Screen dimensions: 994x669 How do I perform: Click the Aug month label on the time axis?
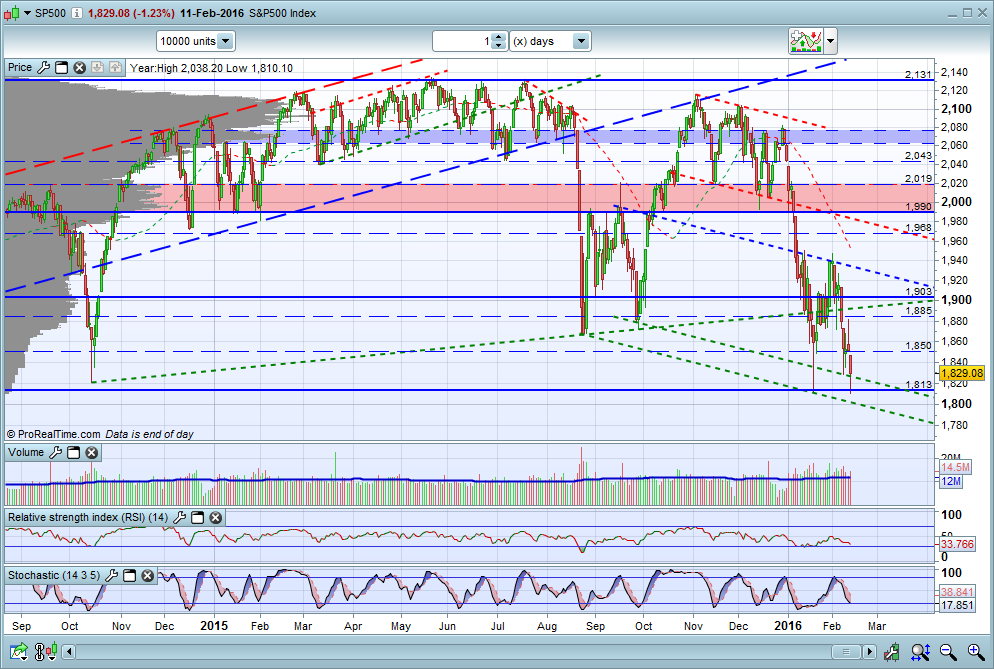click(547, 626)
